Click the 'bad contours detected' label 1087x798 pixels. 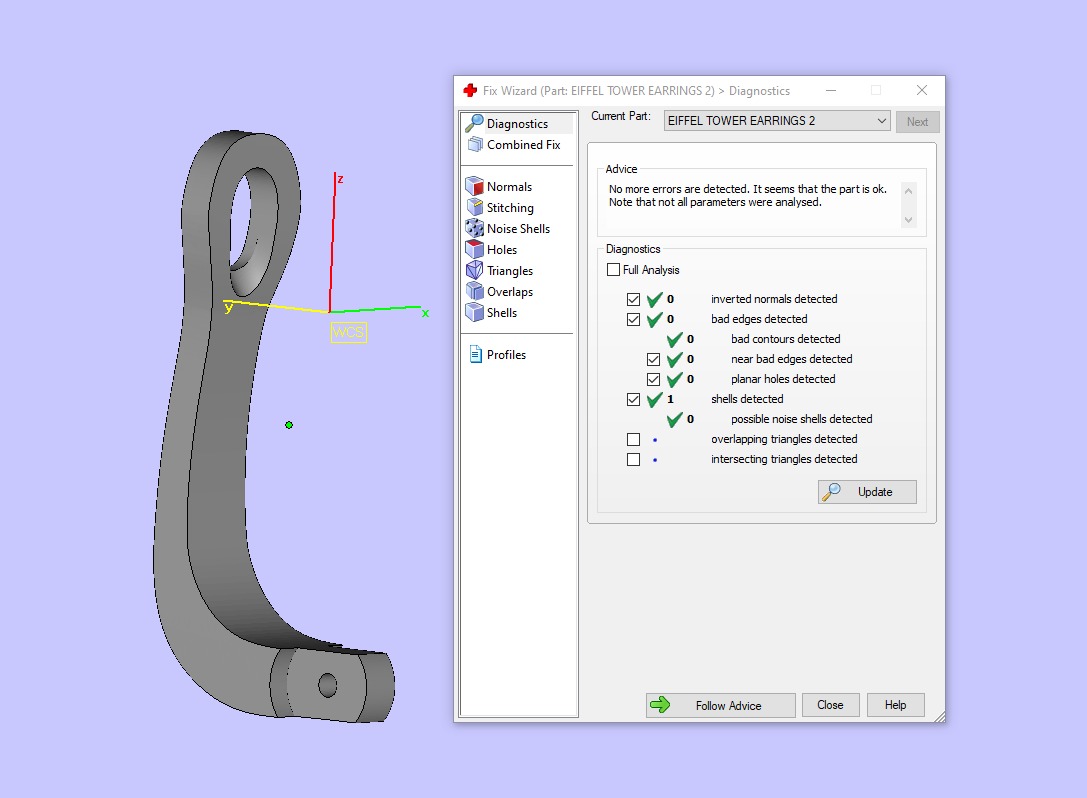coord(785,339)
